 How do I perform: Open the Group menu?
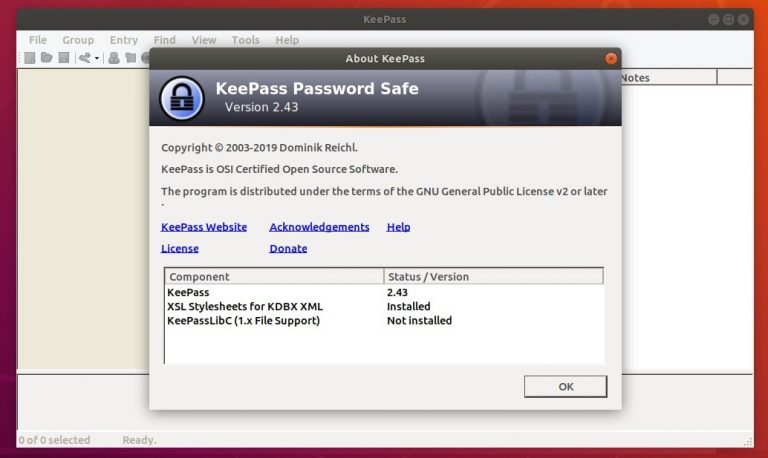point(78,40)
